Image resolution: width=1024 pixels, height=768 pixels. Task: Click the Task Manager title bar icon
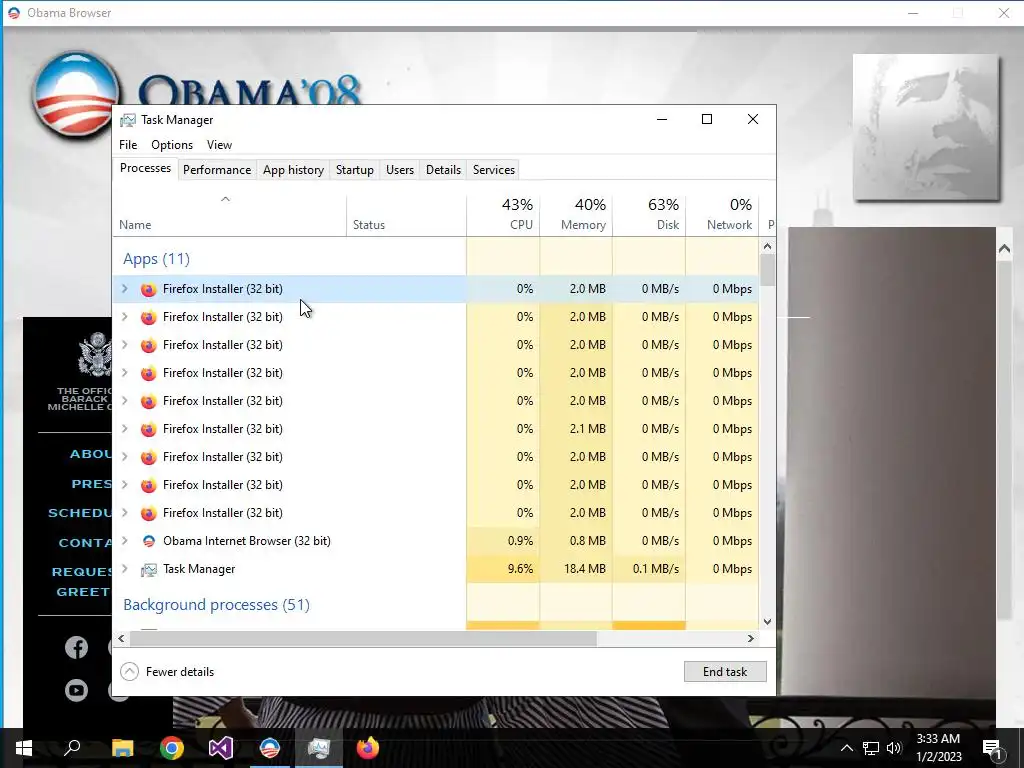click(x=128, y=120)
